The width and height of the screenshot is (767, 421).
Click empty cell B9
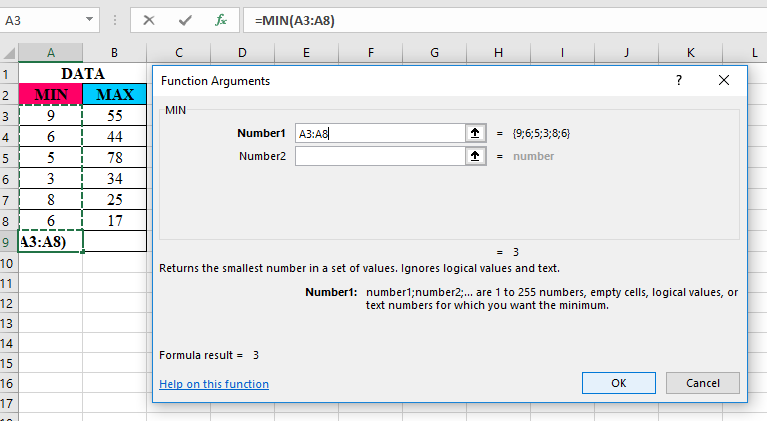click(114, 242)
